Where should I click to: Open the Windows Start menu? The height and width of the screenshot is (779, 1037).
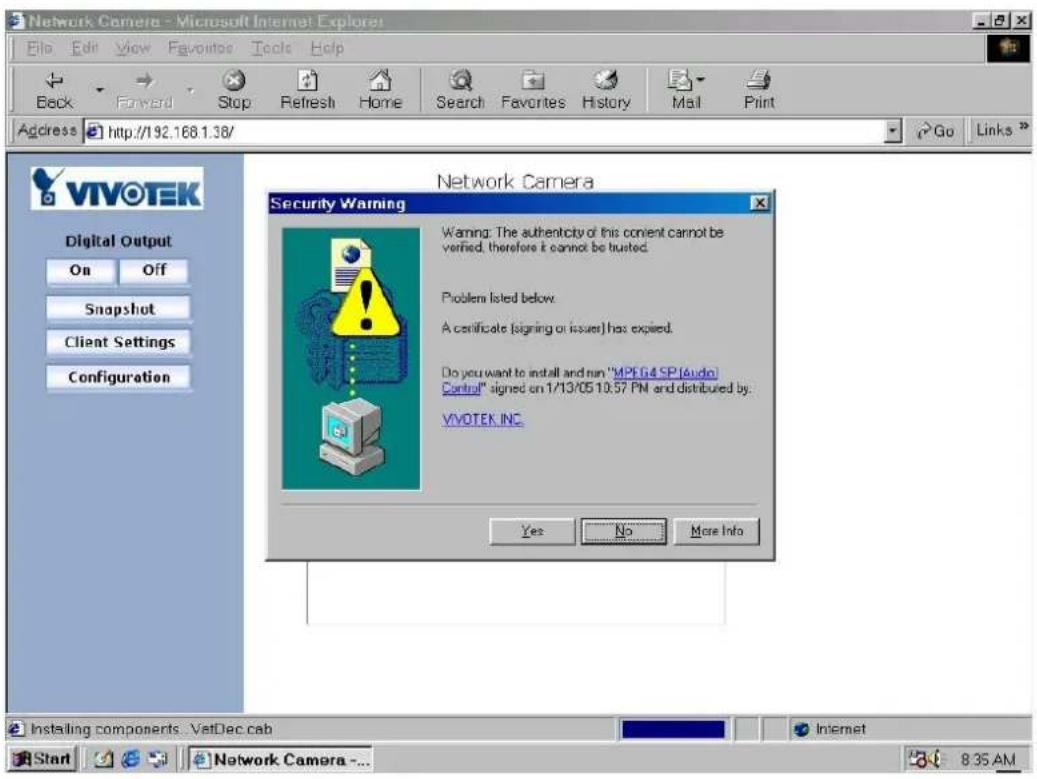pyautogui.click(x=42, y=758)
